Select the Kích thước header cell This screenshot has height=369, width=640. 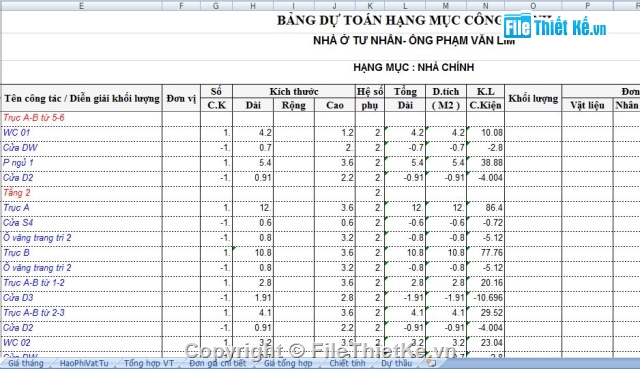[294, 91]
